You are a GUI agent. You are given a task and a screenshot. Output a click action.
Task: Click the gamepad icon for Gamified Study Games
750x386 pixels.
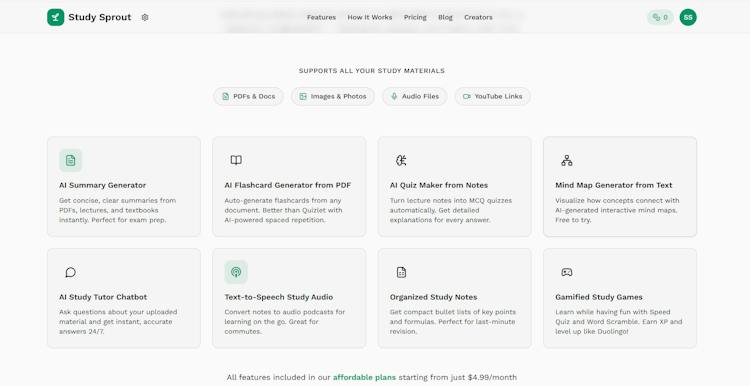tap(567, 272)
